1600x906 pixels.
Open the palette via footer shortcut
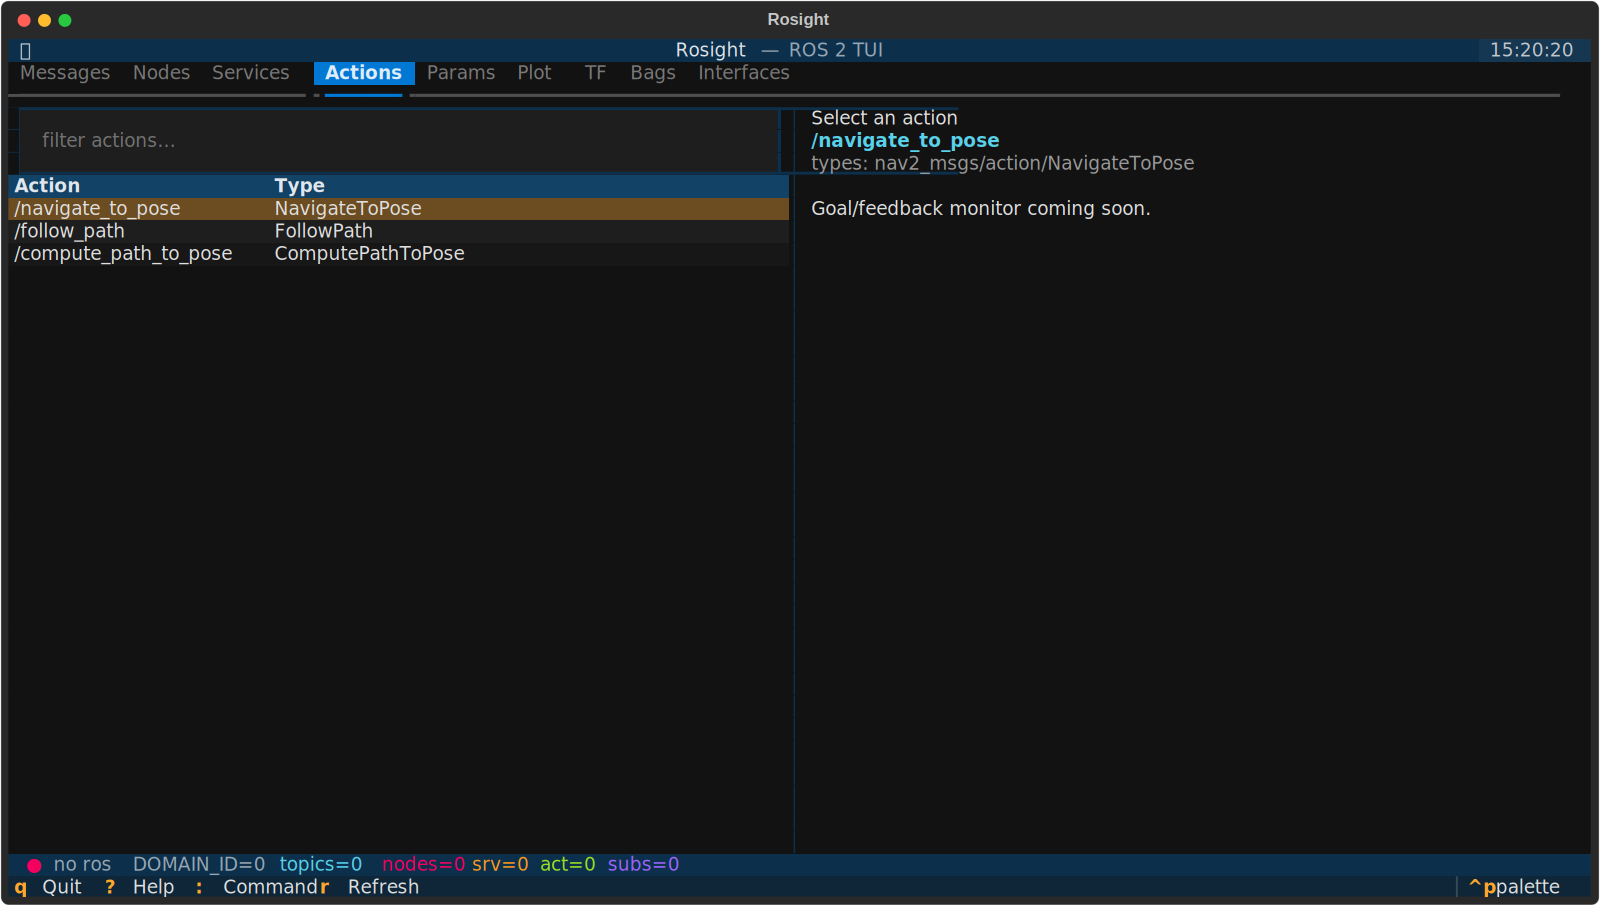pos(1514,887)
